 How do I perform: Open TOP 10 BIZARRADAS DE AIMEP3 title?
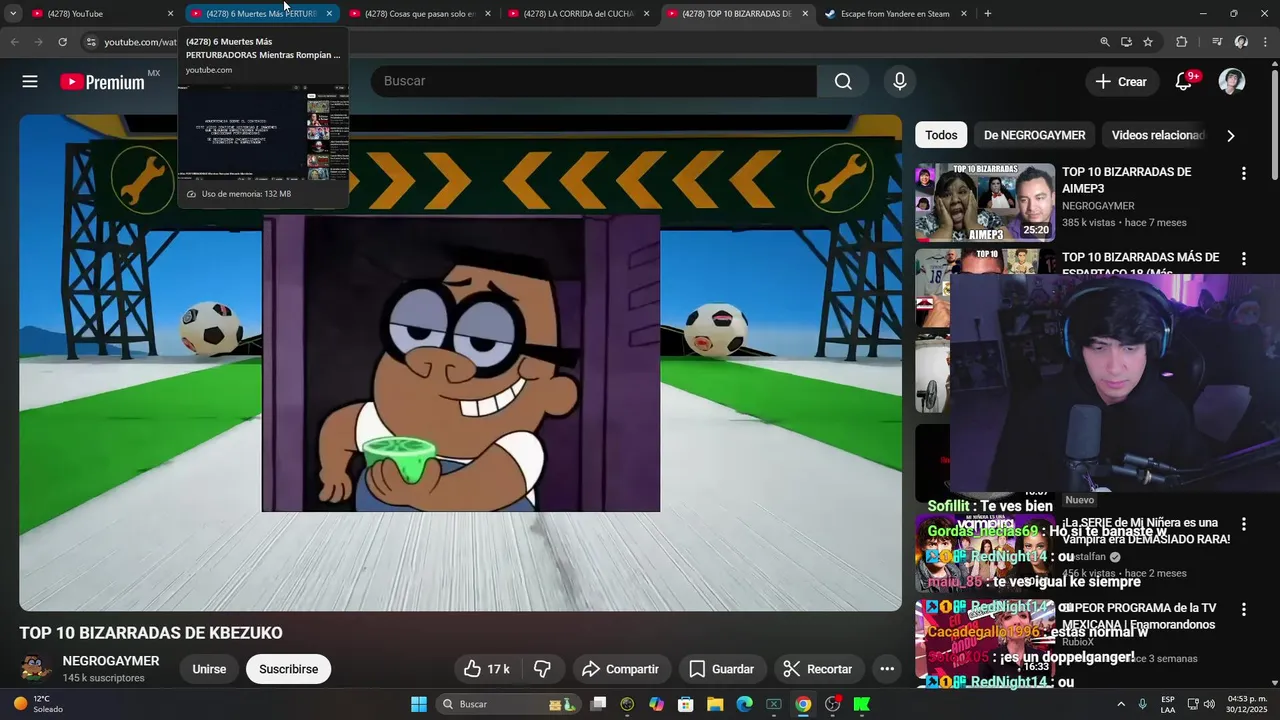[x=1126, y=180]
